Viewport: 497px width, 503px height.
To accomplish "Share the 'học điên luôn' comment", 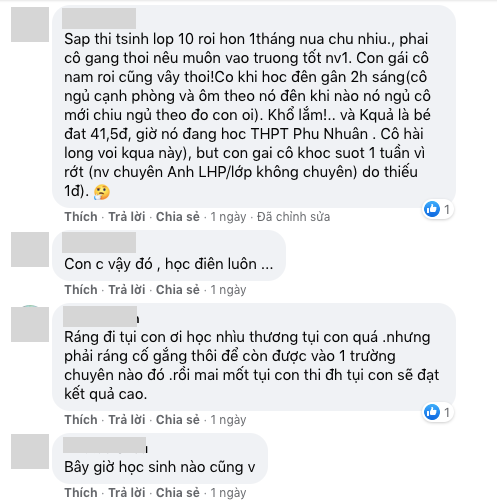I will tap(178, 290).
